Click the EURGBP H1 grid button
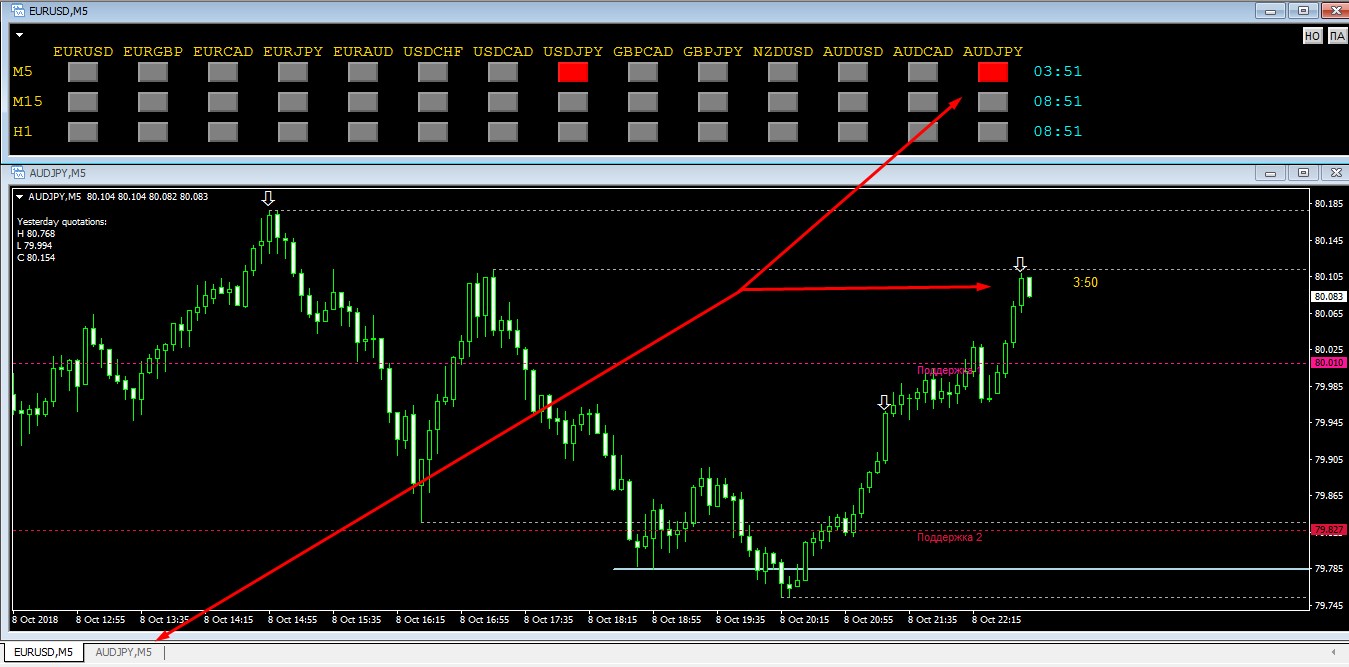 tap(153, 132)
